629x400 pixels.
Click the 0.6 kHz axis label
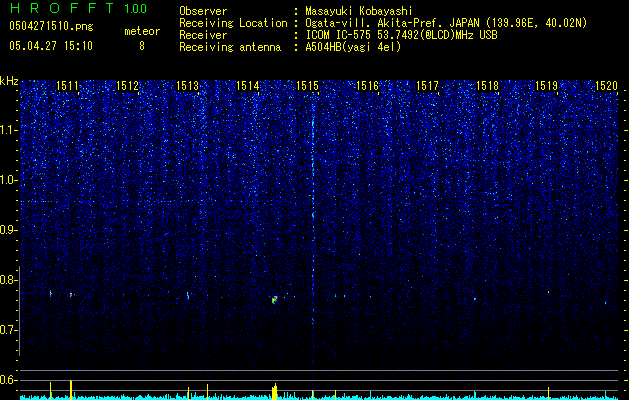[x=9, y=380]
